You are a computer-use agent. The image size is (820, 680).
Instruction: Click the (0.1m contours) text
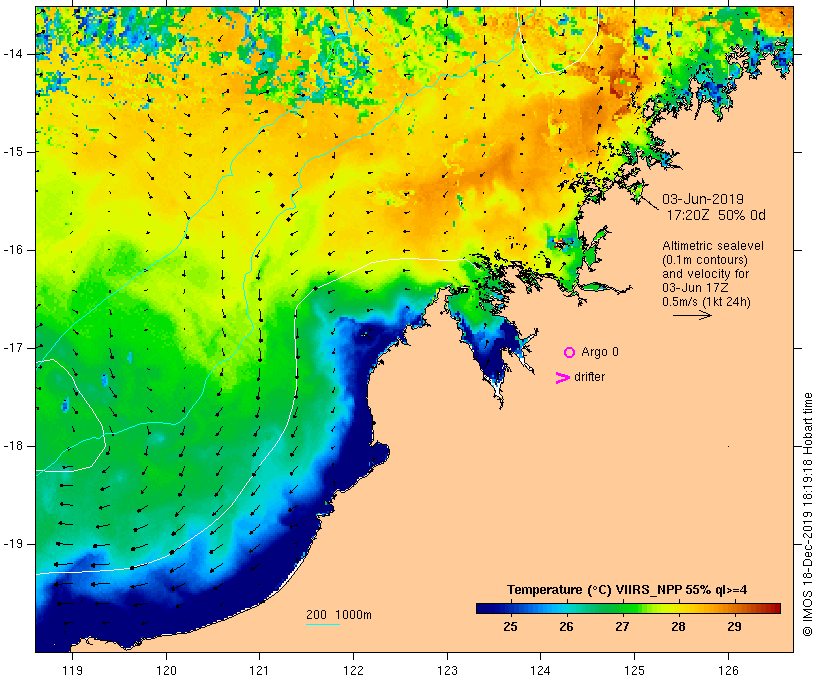pos(704,260)
